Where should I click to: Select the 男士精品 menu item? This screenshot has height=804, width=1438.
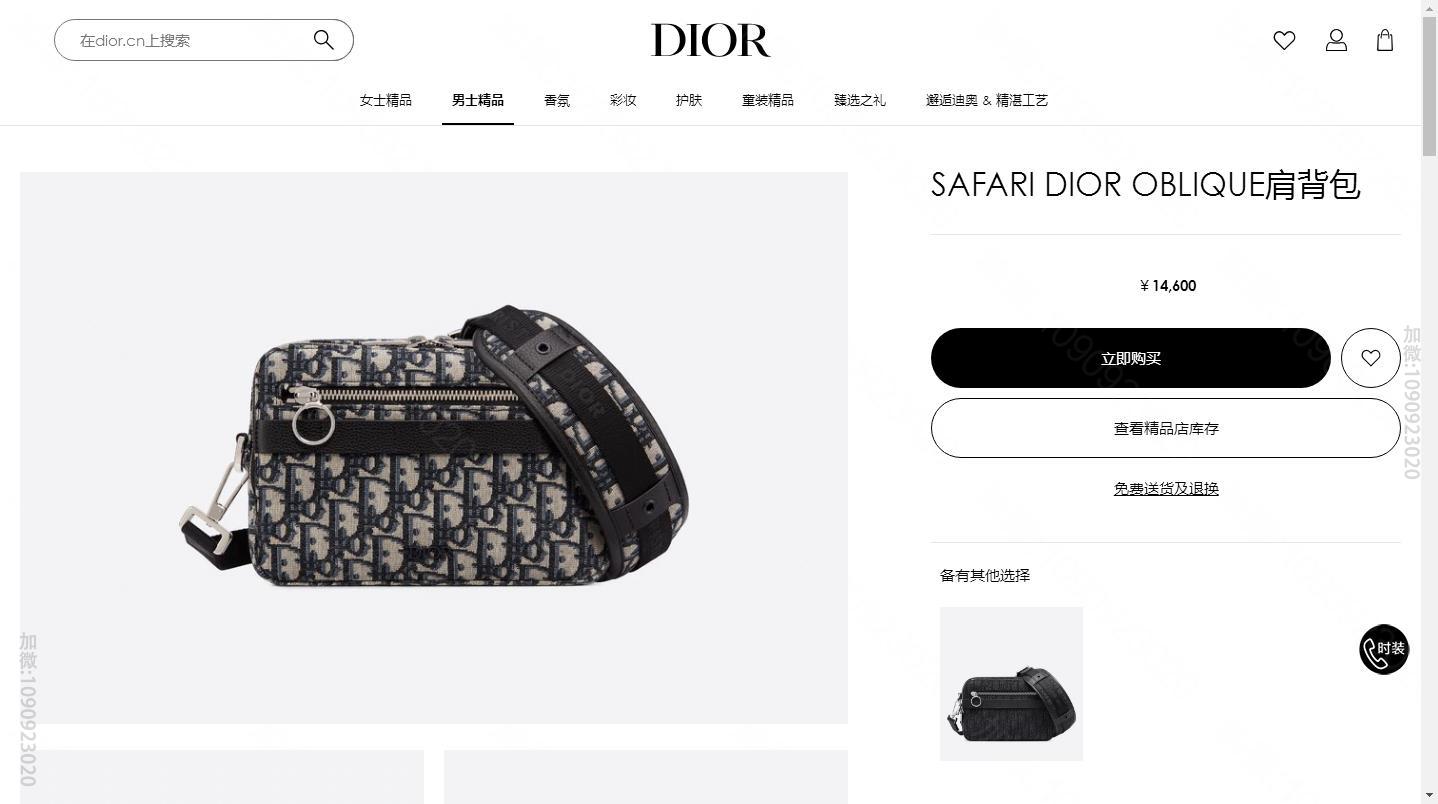478,100
